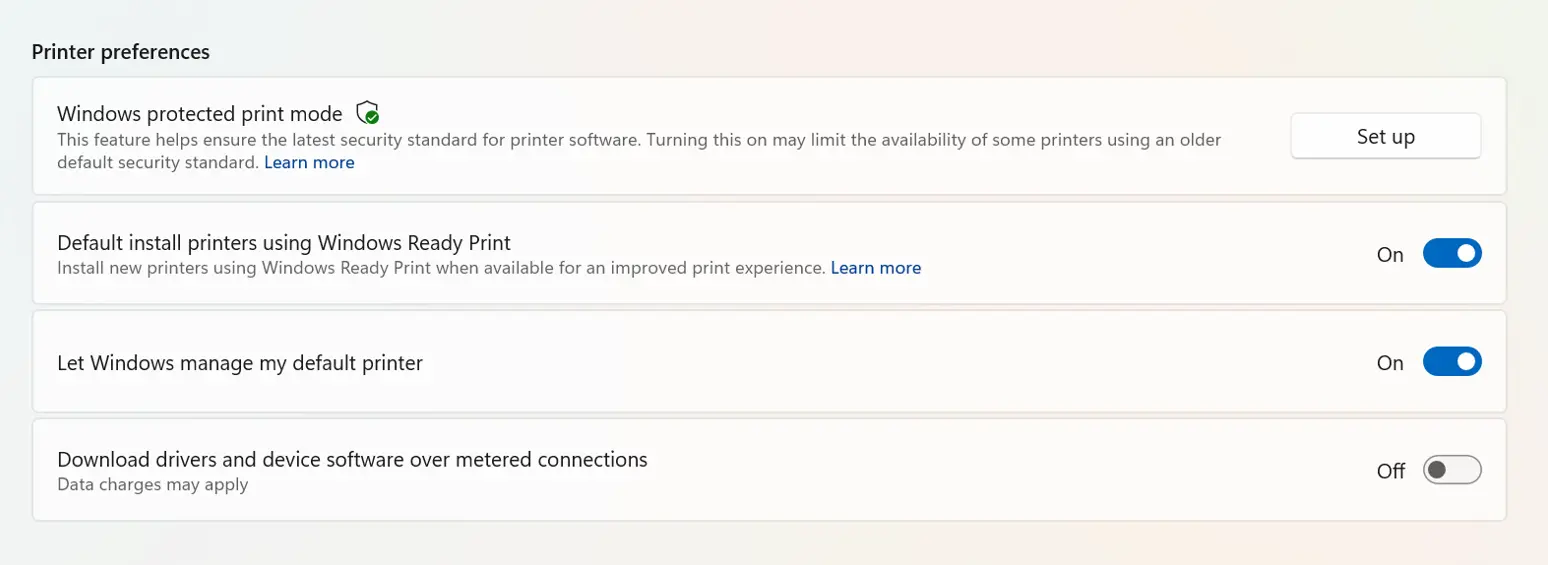Disable Let Windows manage my default printer toggle
The width and height of the screenshot is (1548, 565).
point(1452,362)
